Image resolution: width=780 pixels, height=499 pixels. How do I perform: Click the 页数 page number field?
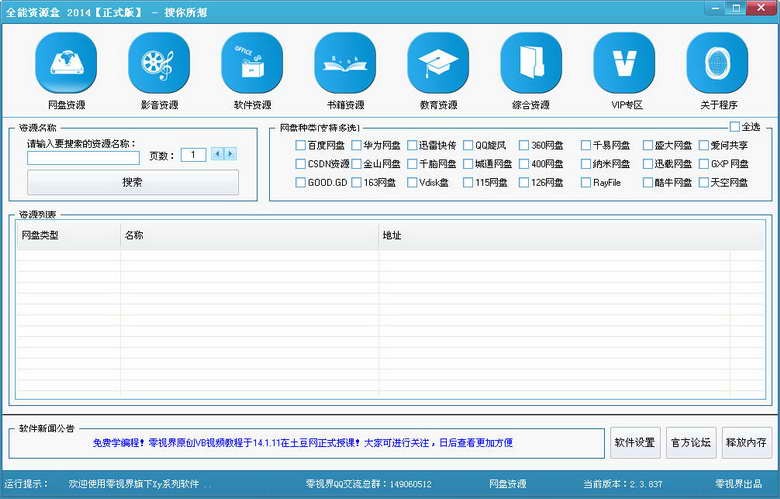click(x=193, y=155)
